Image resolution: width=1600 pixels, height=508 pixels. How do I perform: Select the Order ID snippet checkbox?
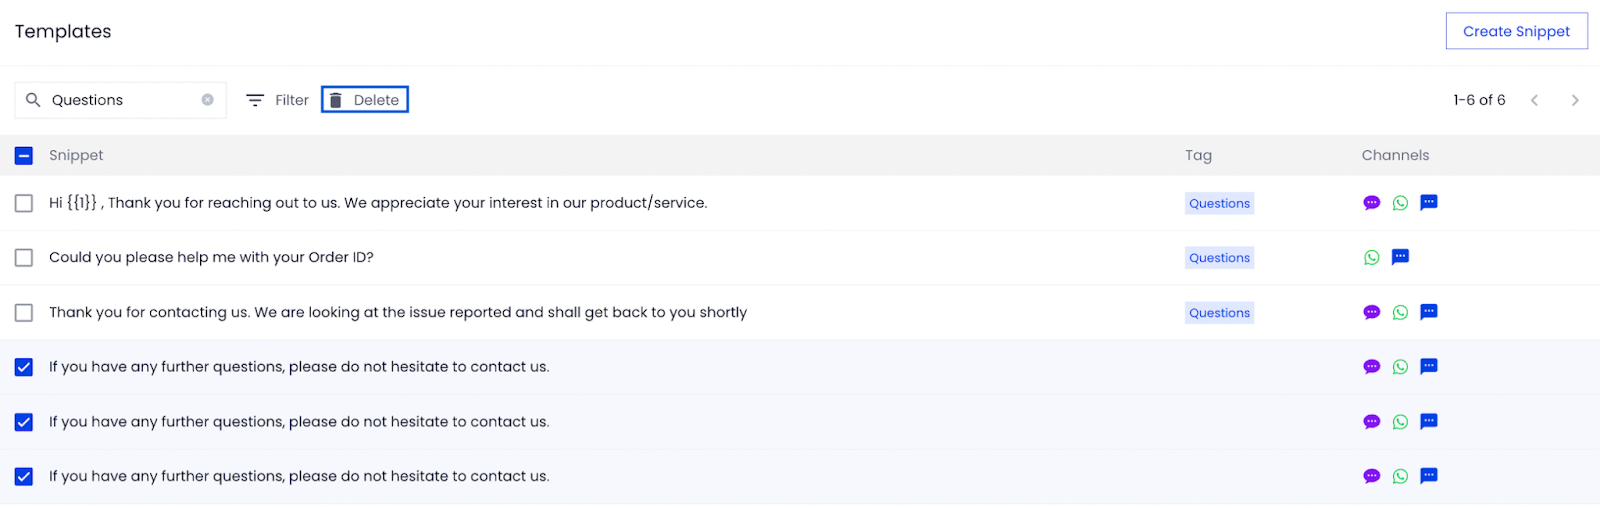24,258
